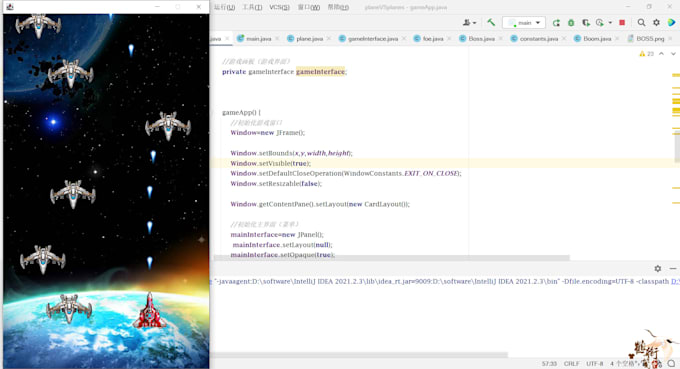Click the colorful JetBrains Space icon
Viewport: 680px width, 369px height.
(x=672, y=23)
